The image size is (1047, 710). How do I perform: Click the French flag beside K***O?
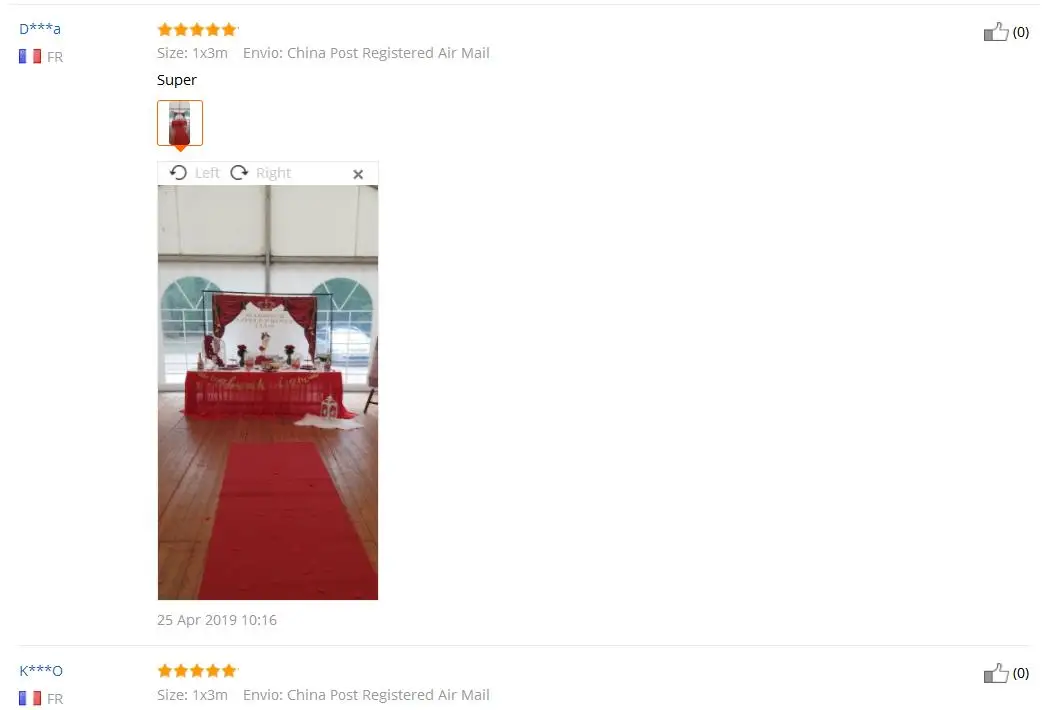30,698
